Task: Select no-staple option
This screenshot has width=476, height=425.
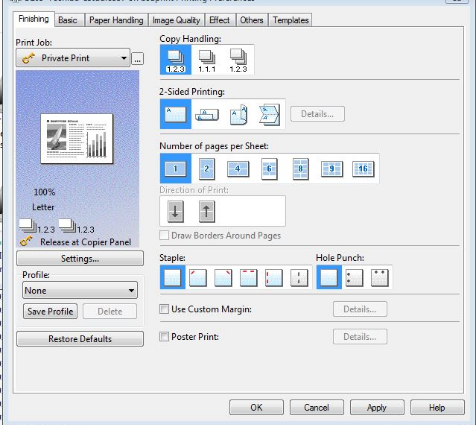Action: pos(173,277)
